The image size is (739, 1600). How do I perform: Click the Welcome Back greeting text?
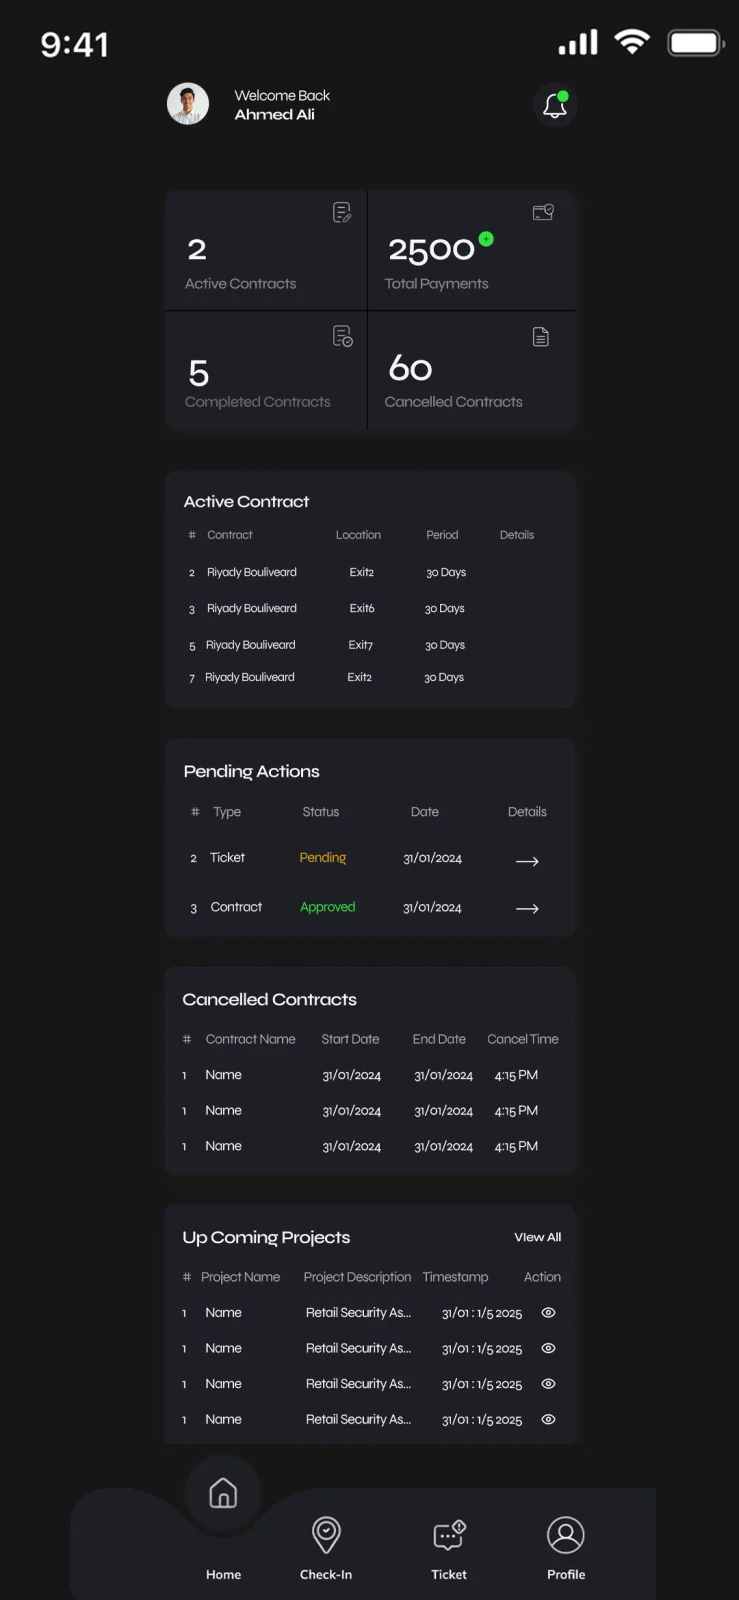coord(282,95)
